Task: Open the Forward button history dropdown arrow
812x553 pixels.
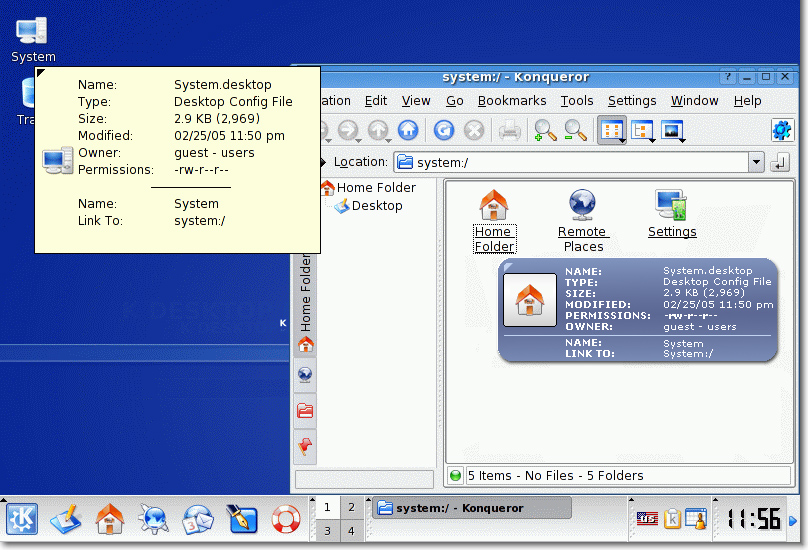Action: (358, 140)
